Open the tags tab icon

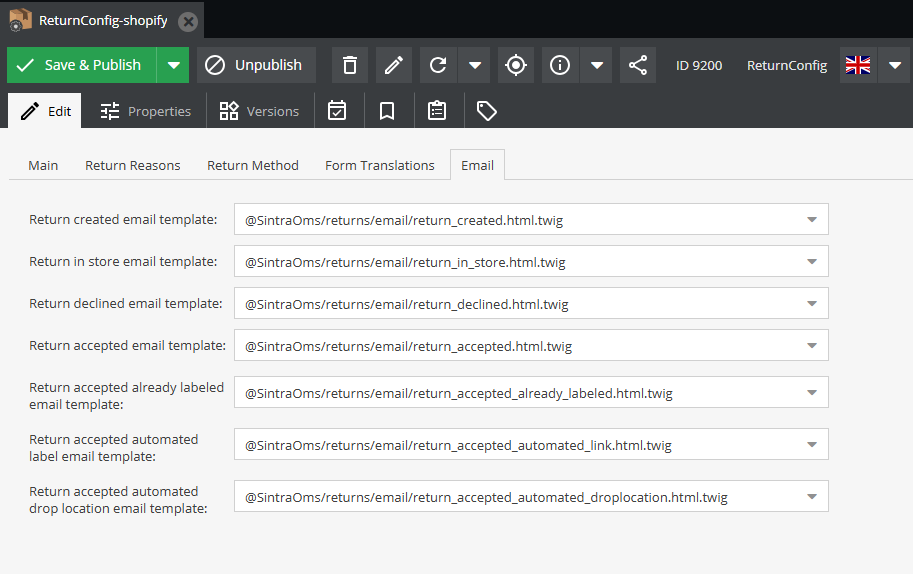(x=487, y=111)
